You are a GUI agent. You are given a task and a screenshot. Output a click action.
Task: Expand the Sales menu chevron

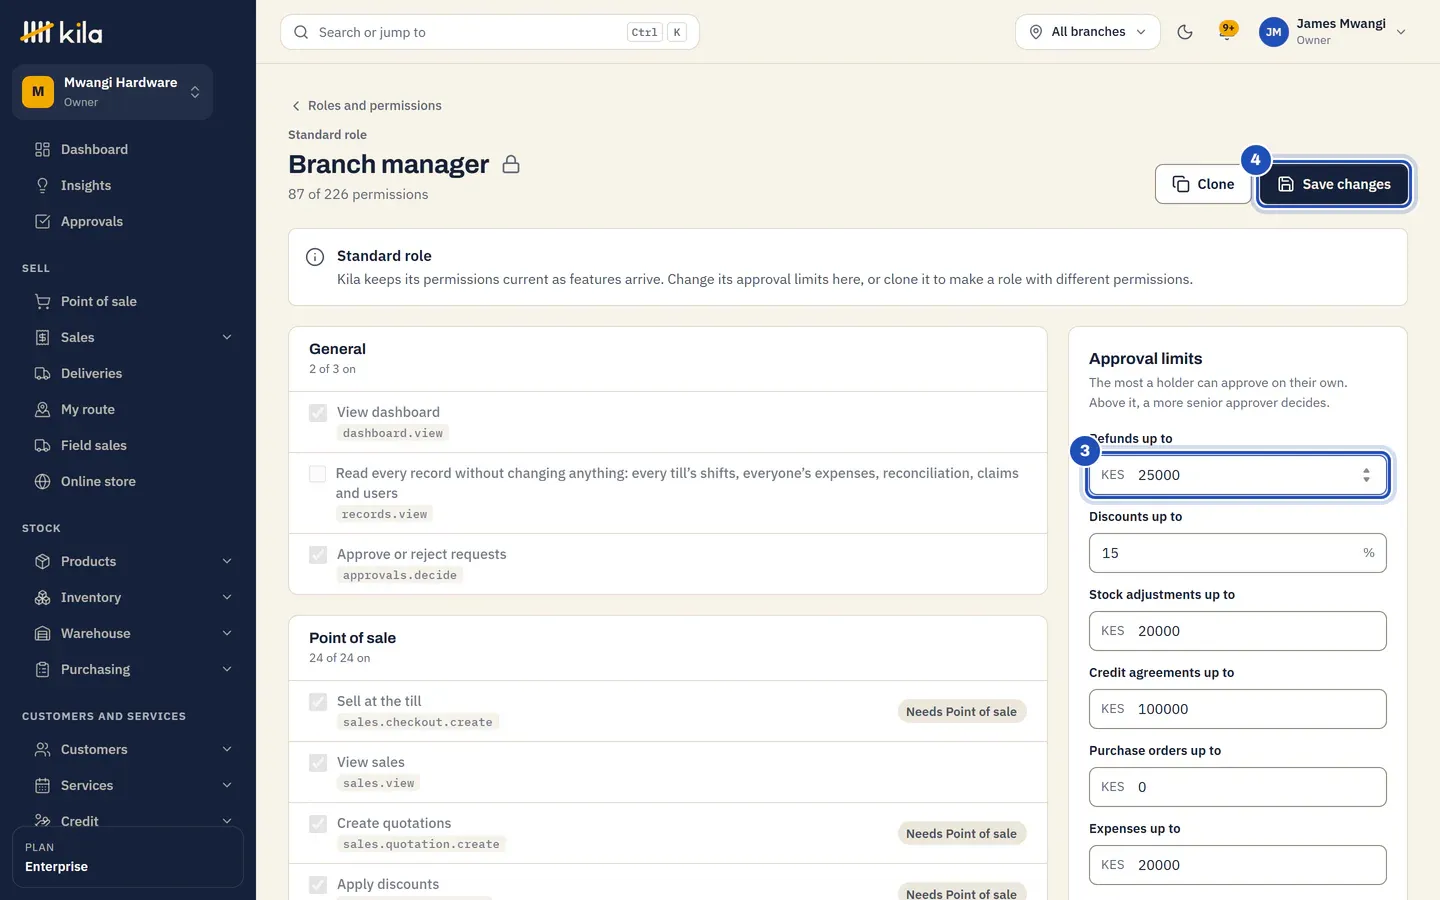pyautogui.click(x=227, y=337)
